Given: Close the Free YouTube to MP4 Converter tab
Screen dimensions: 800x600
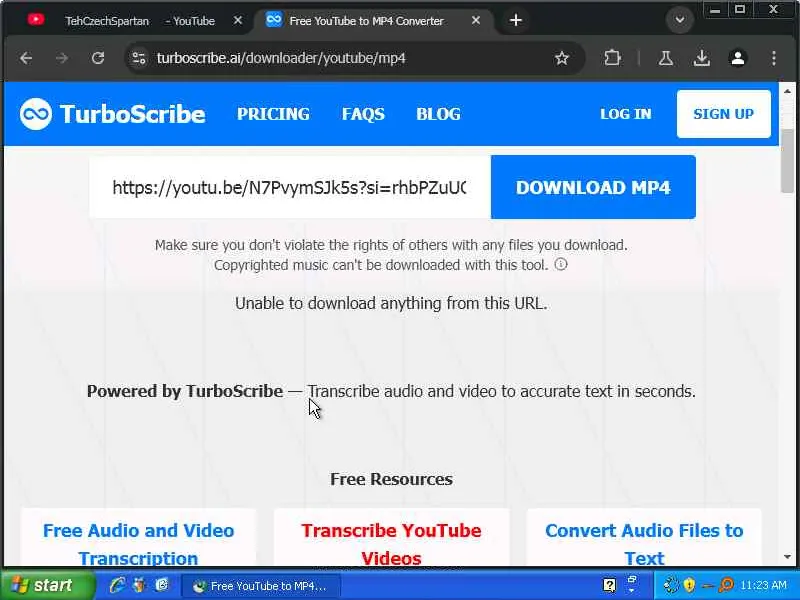Looking at the screenshot, I should pyautogui.click(x=476, y=20).
